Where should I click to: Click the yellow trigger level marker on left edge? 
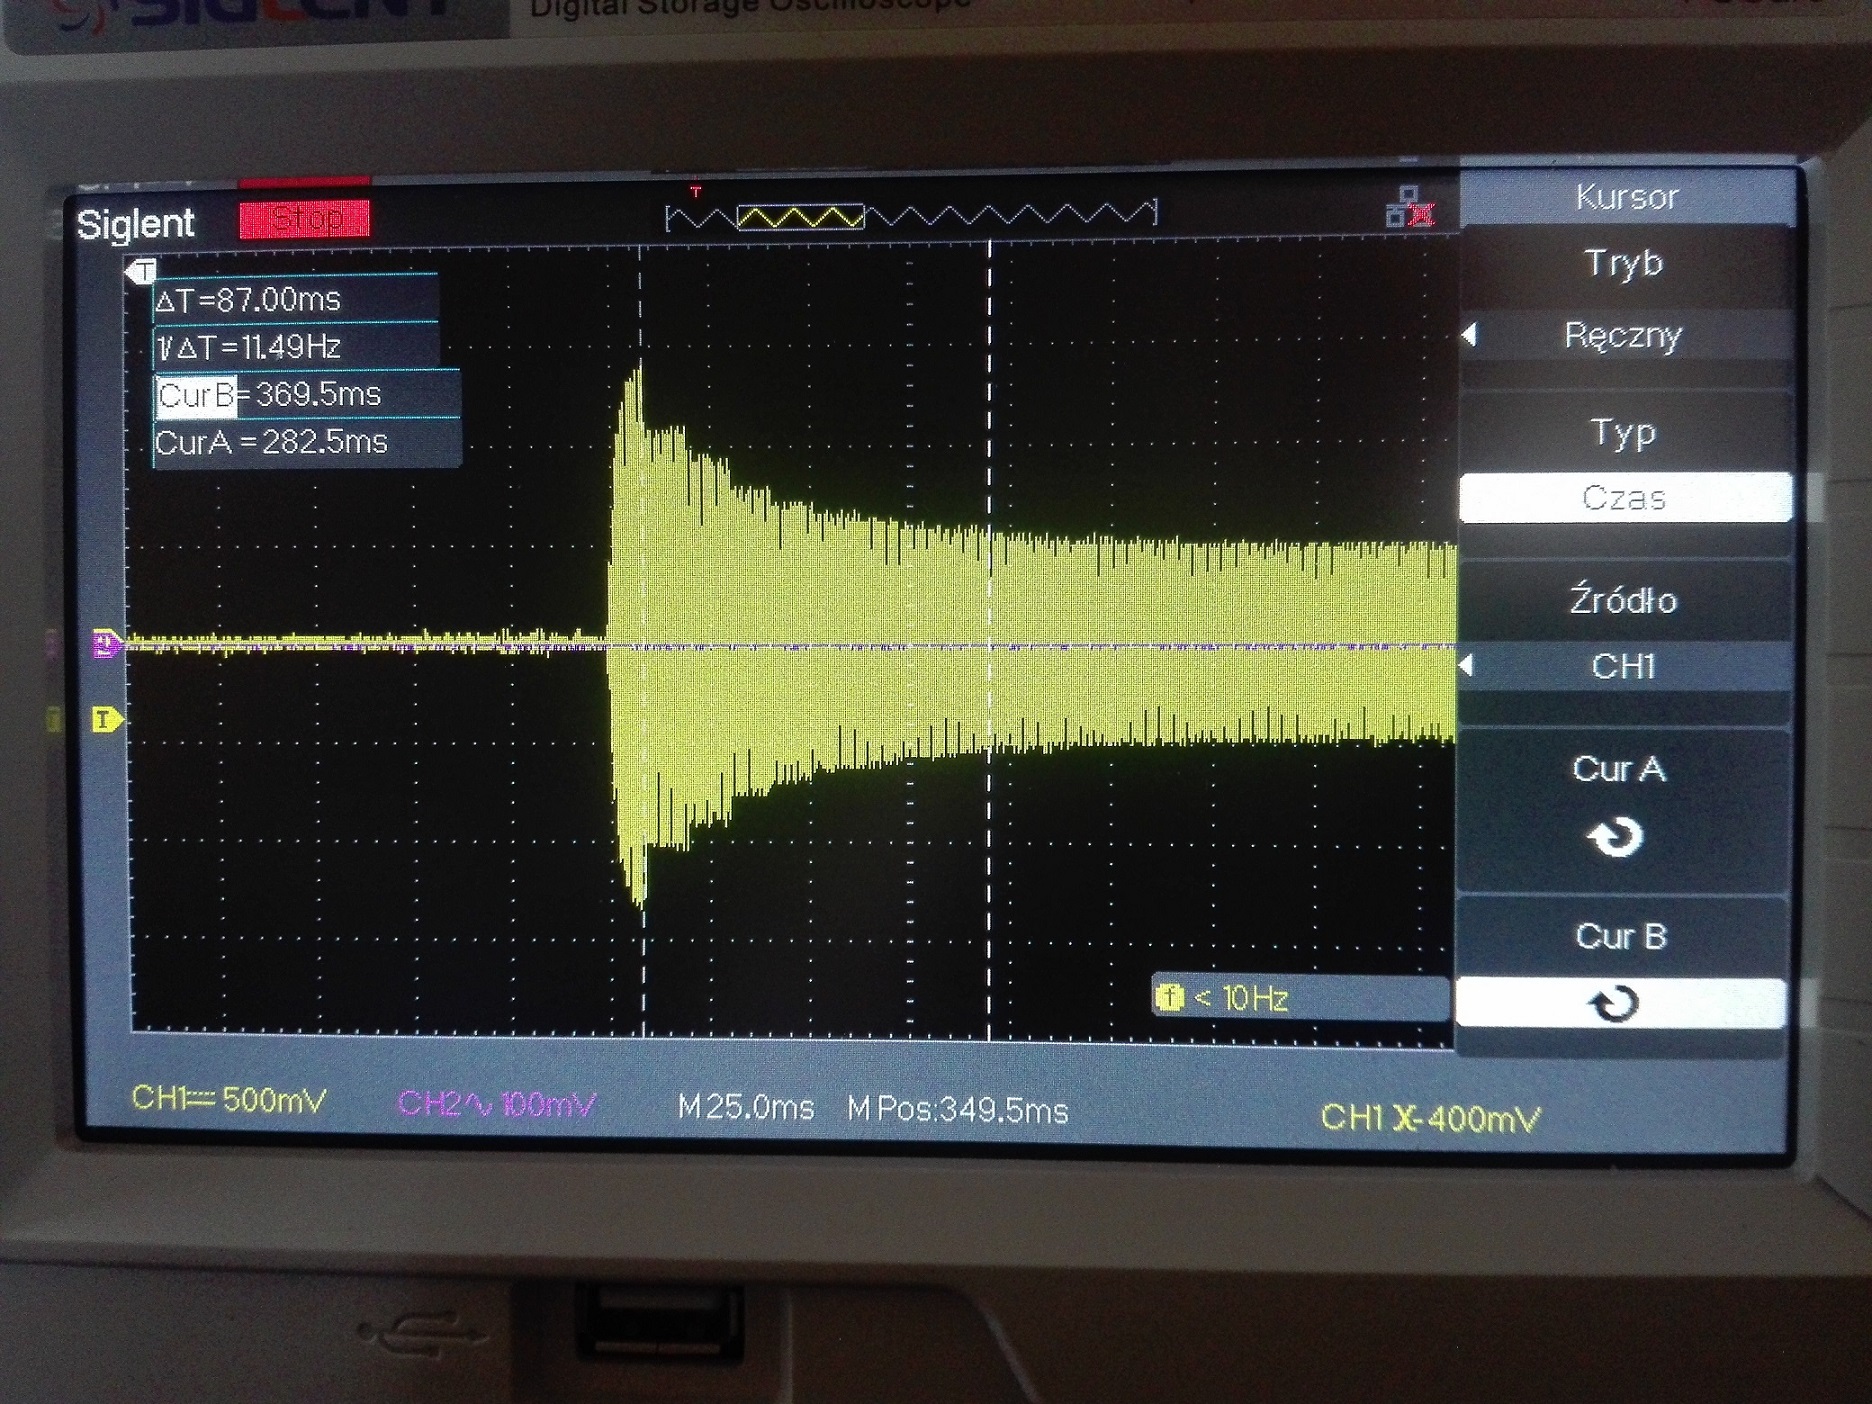106,719
